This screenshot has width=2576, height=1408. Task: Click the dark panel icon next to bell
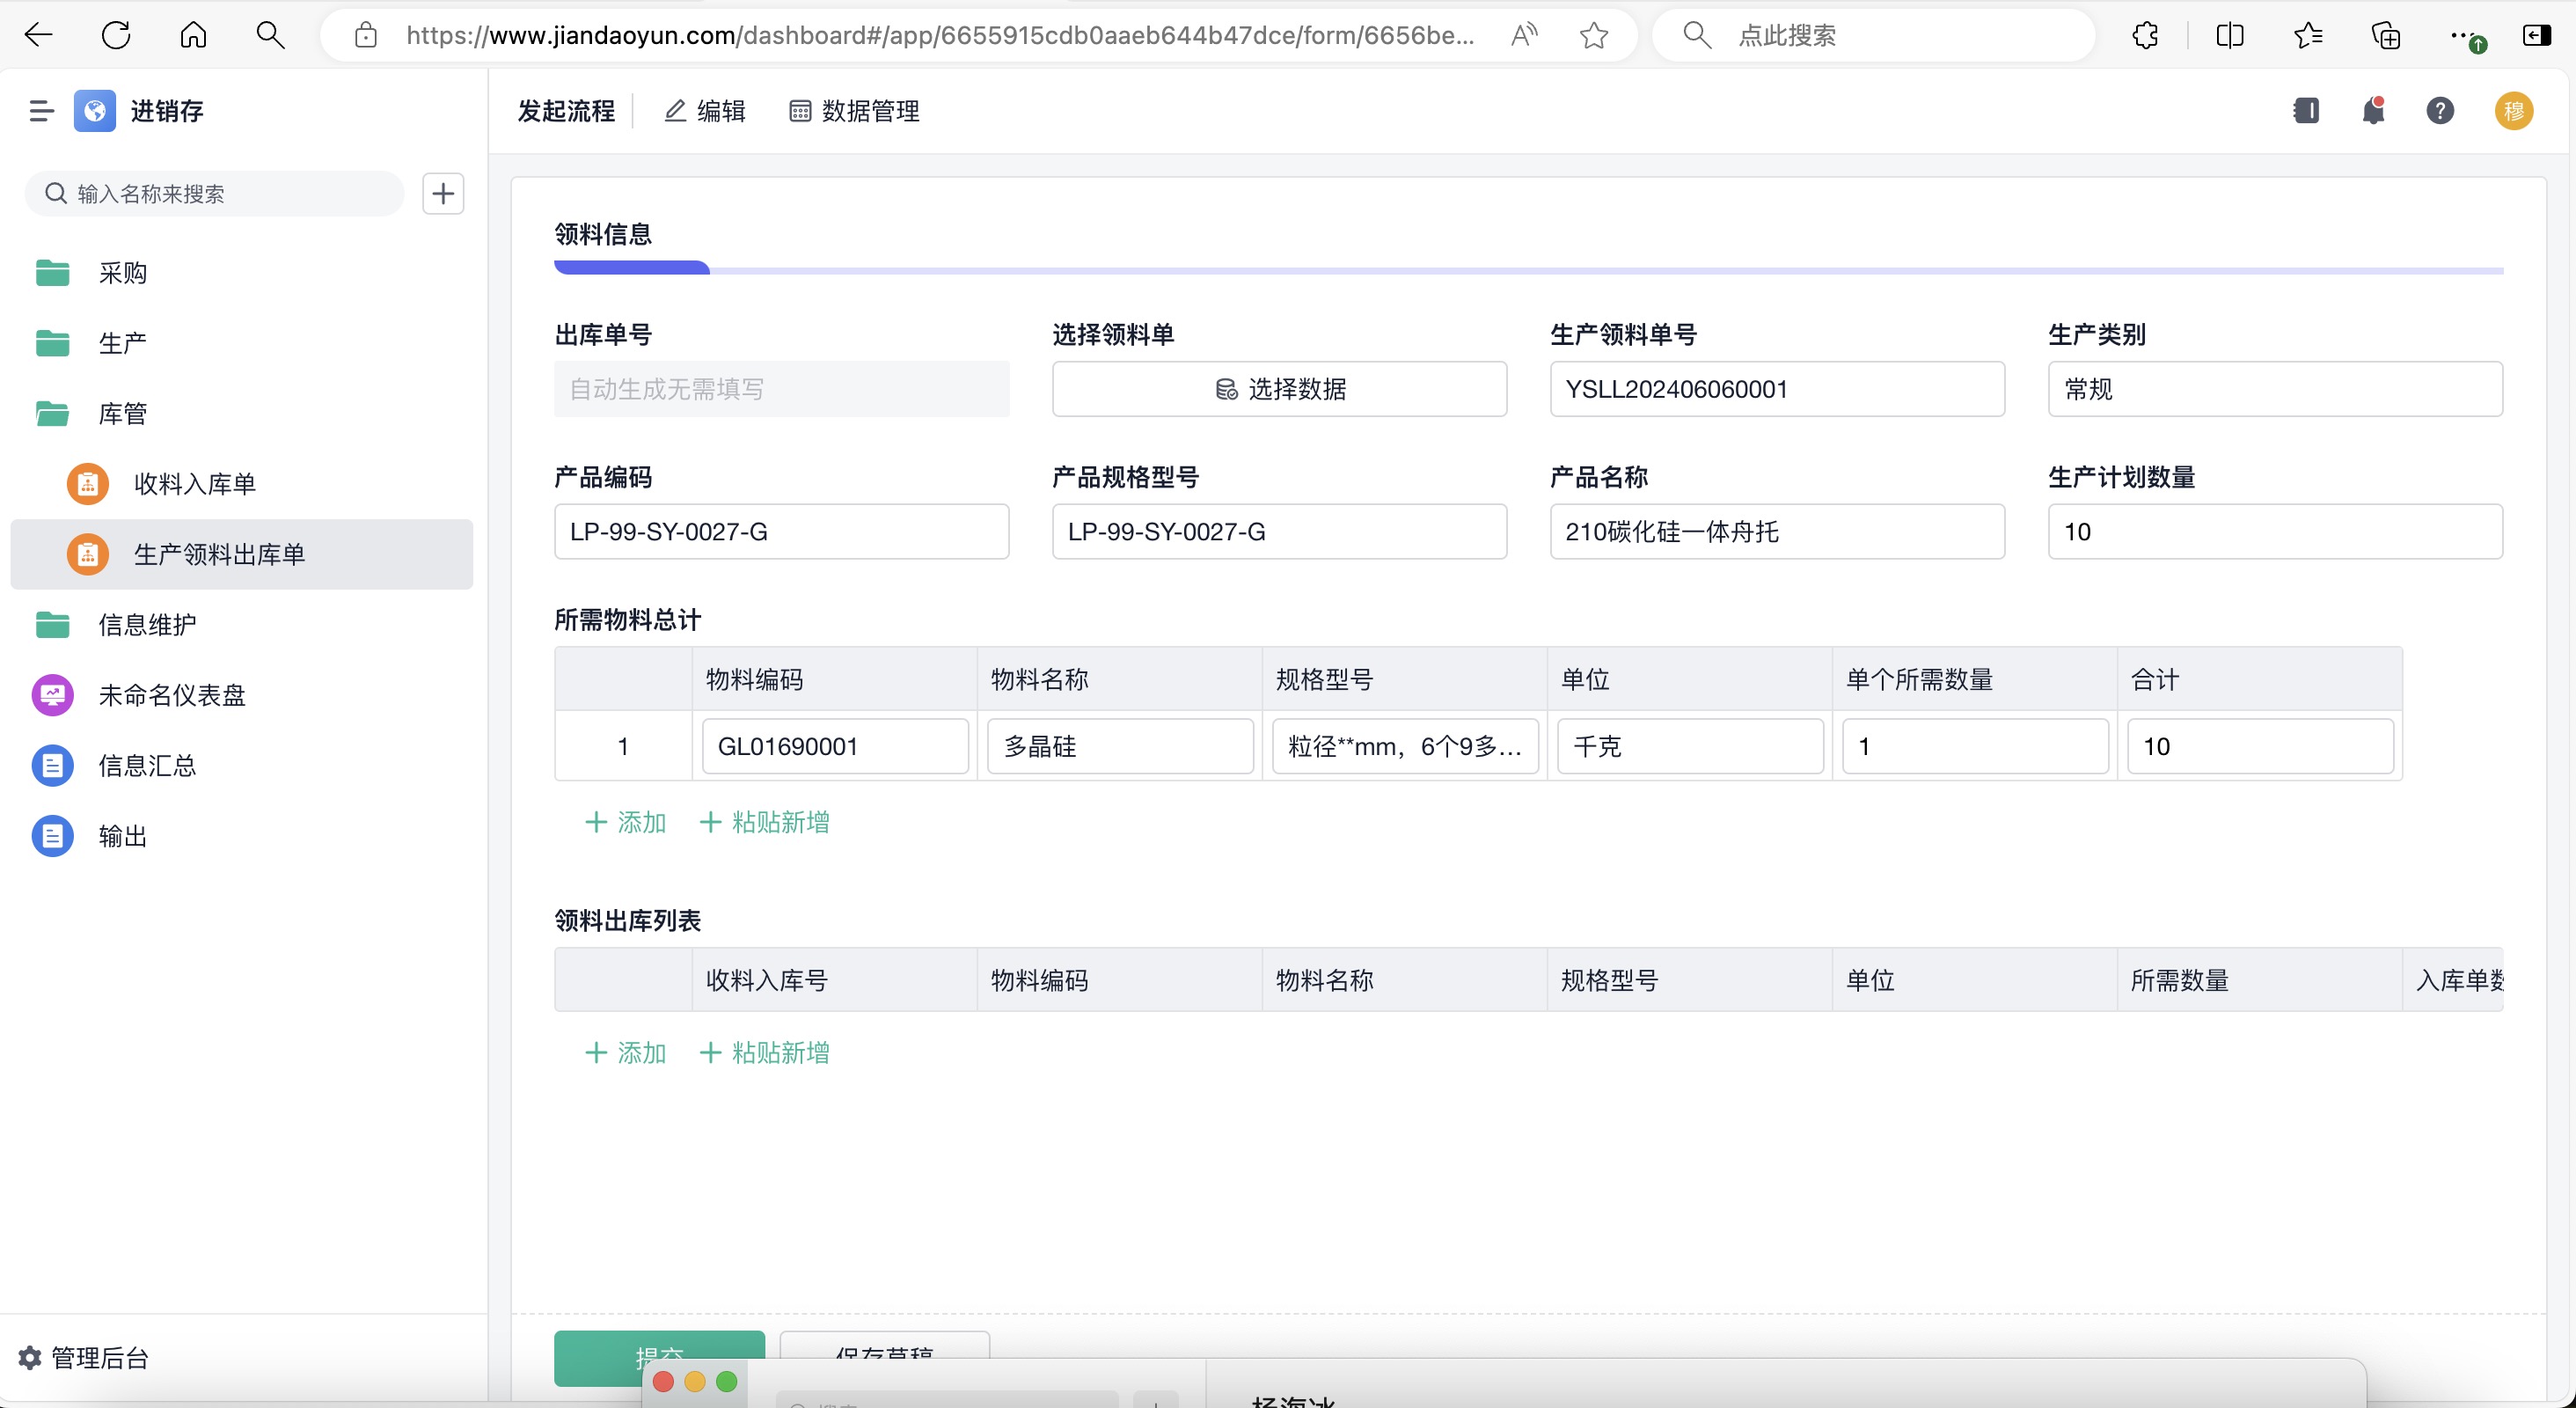pos(2306,110)
